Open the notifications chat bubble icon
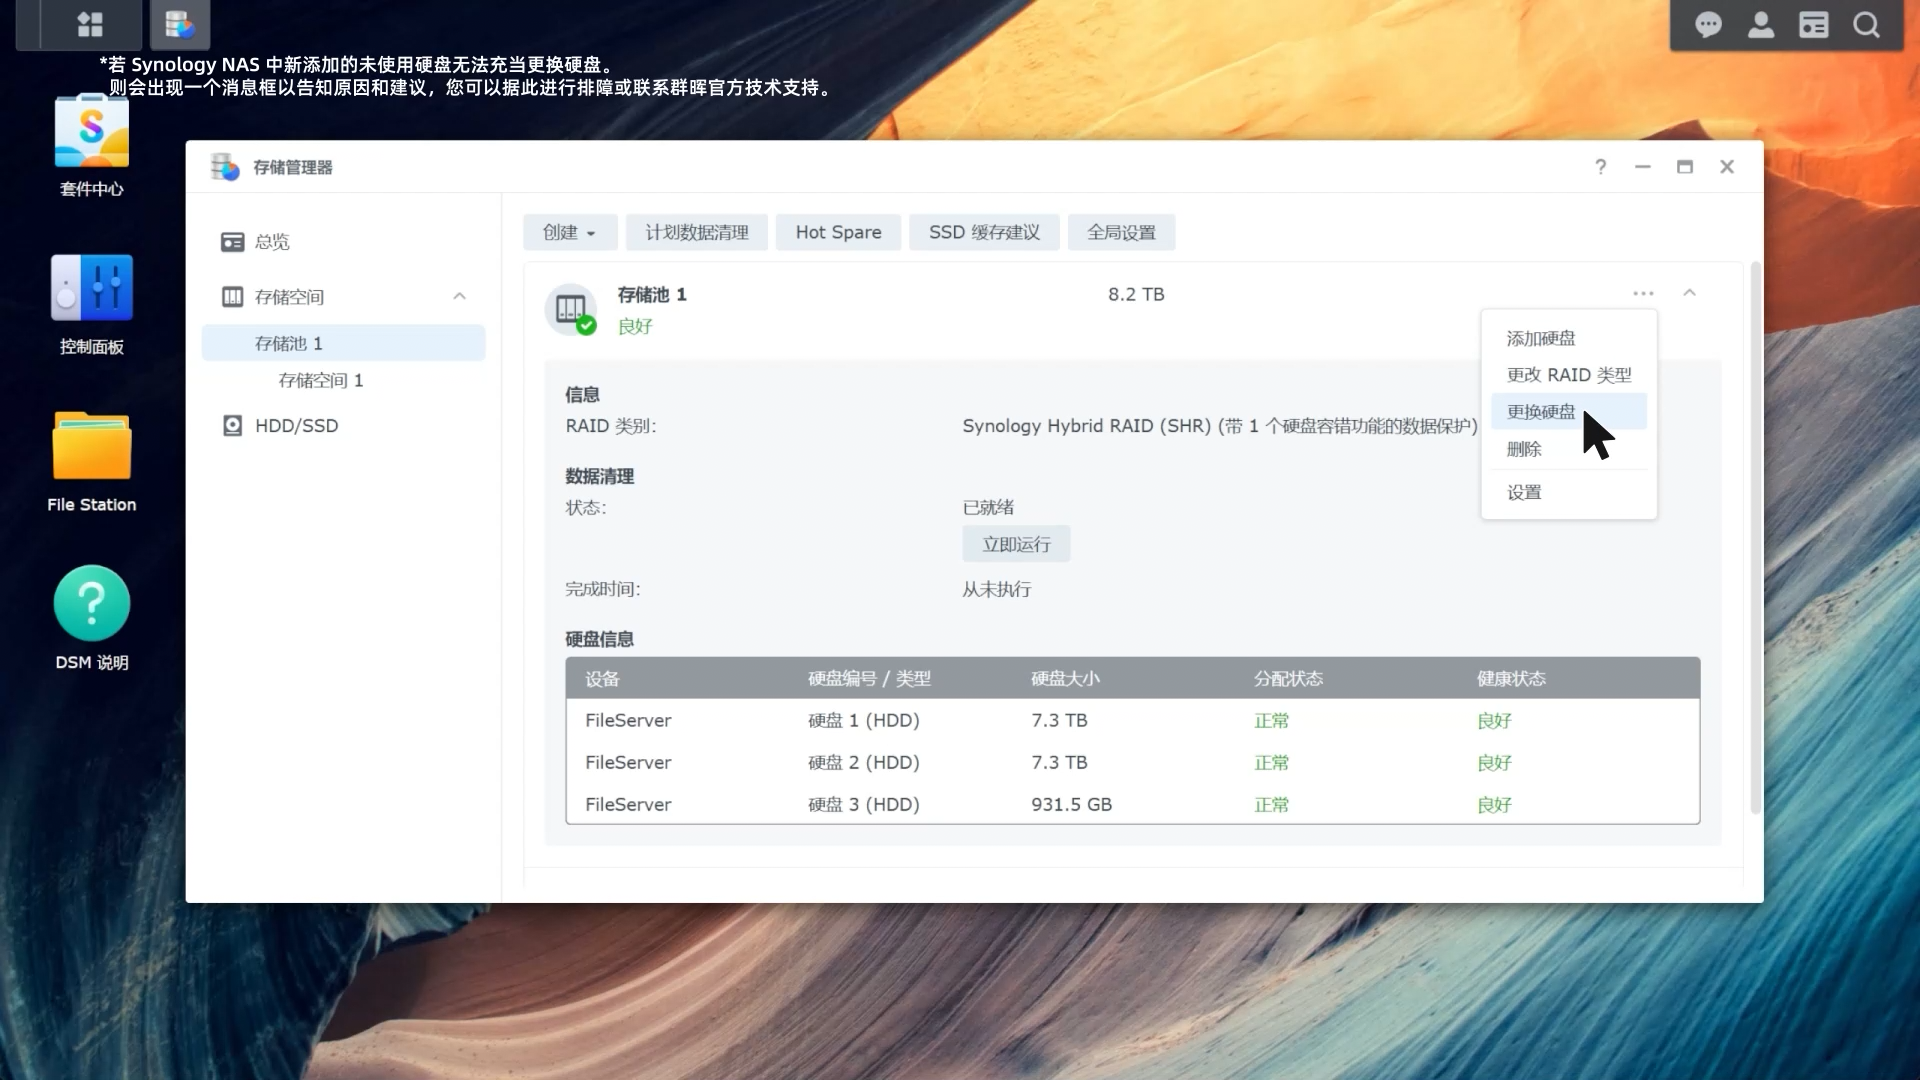The height and width of the screenshot is (1080, 1920). click(1708, 25)
